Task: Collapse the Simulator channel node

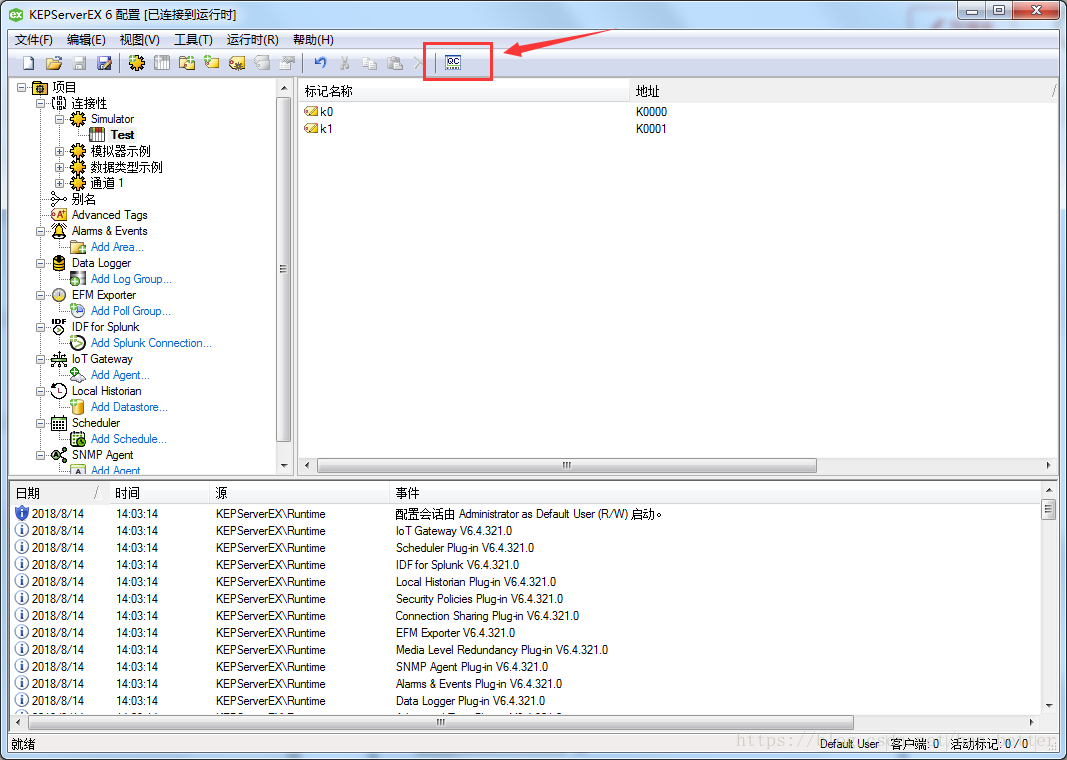Action: pyautogui.click(x=60, y=119)
